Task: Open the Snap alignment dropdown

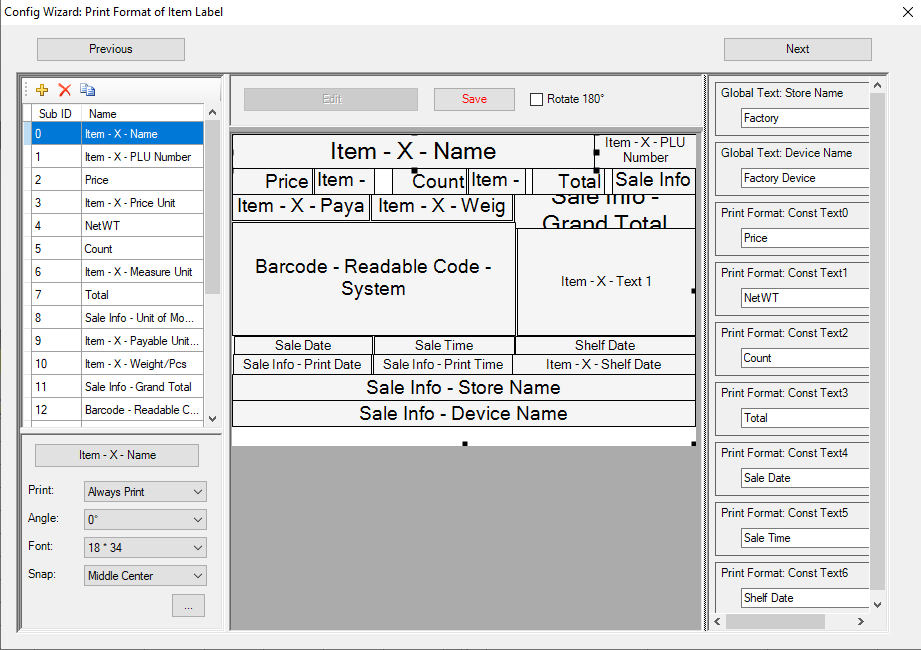Action: pyautogui.click(x=145, y=576)
